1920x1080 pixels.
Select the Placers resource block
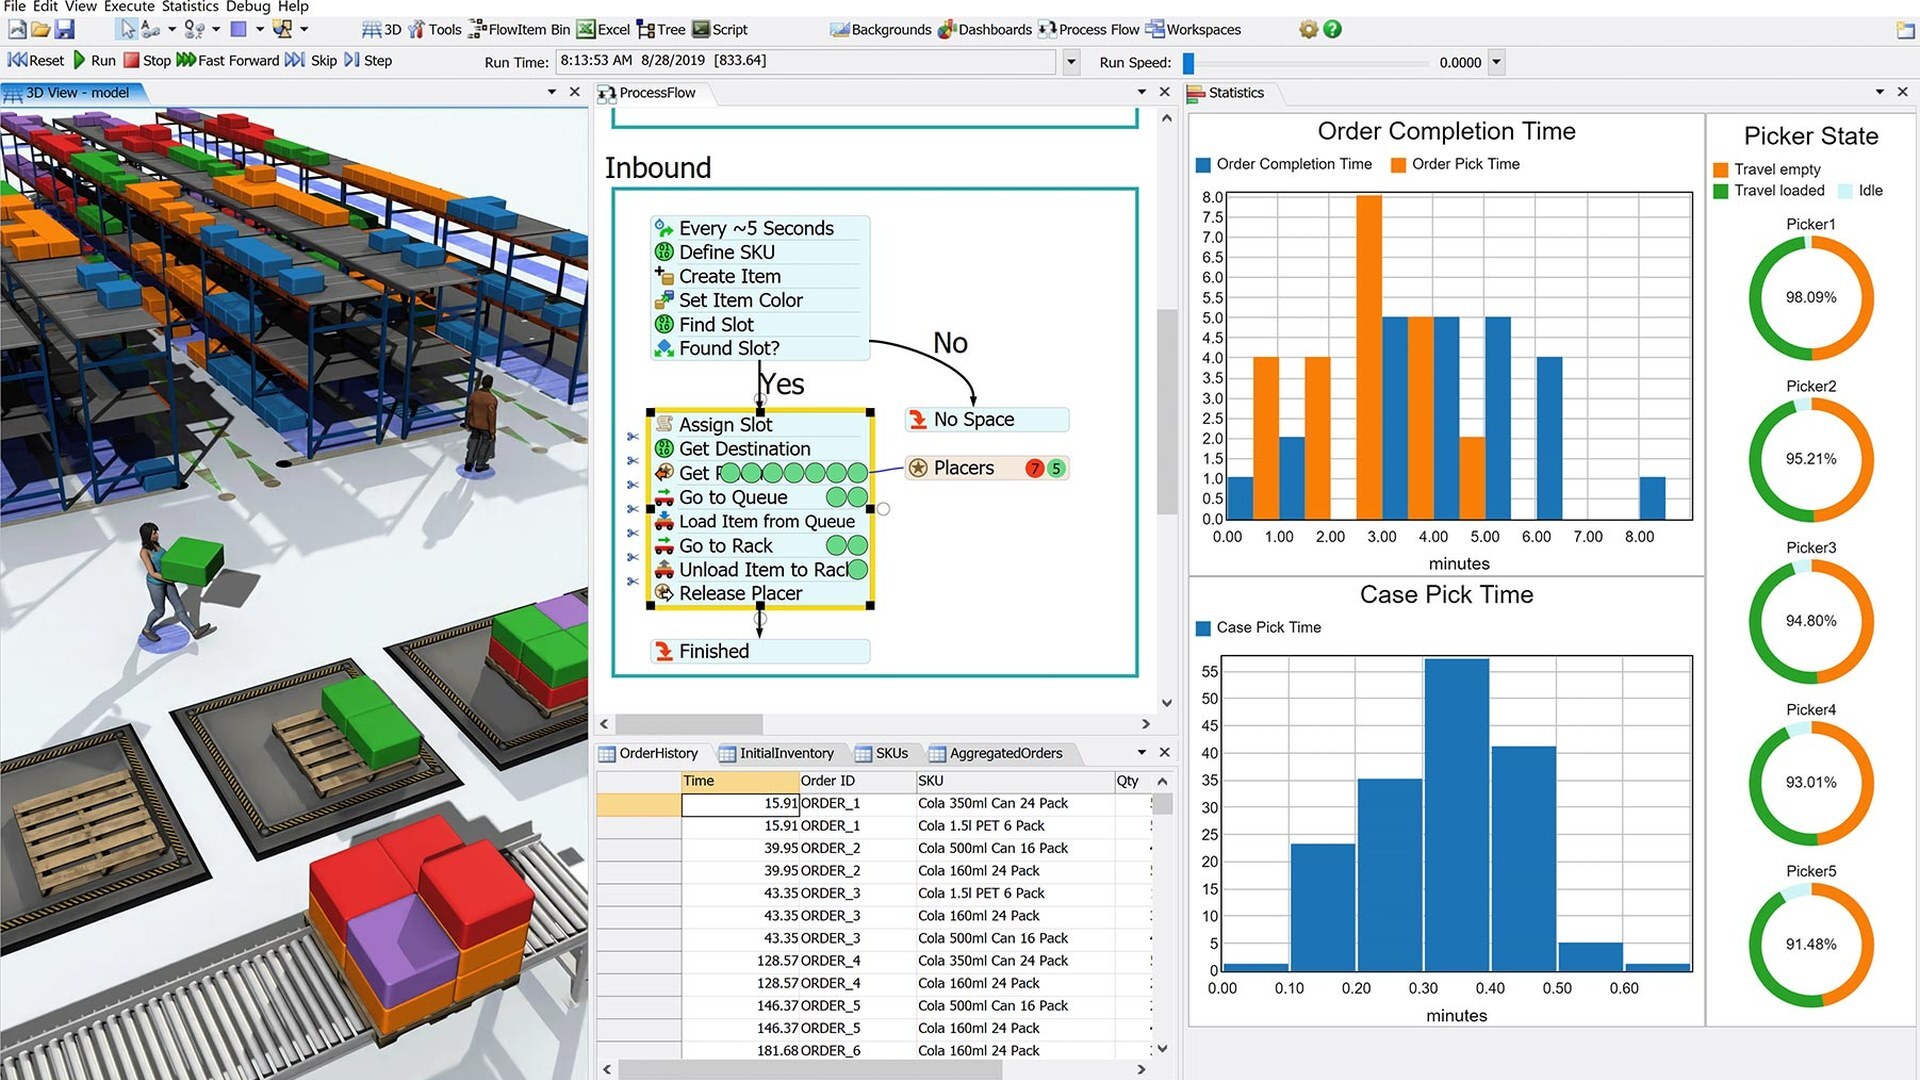tap(986, 468)
